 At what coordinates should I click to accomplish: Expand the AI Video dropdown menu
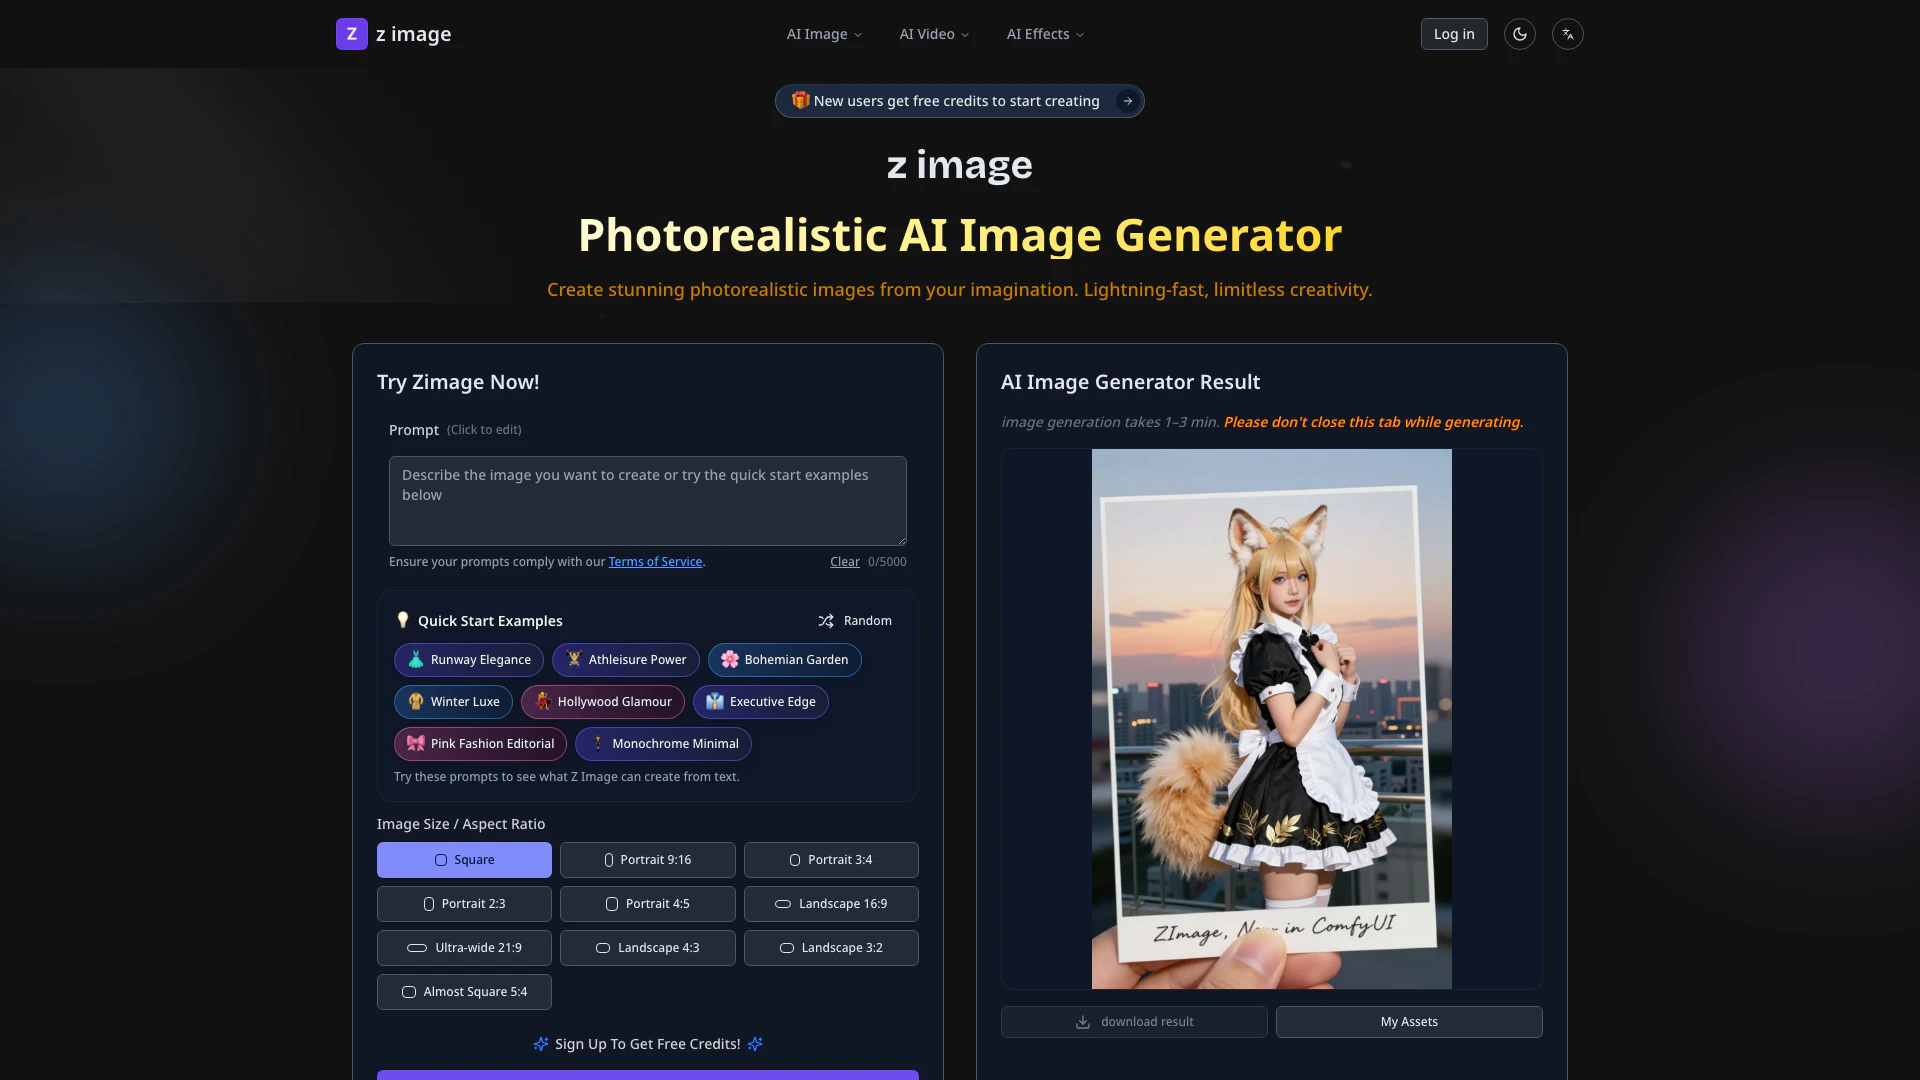tap(933, 34)
